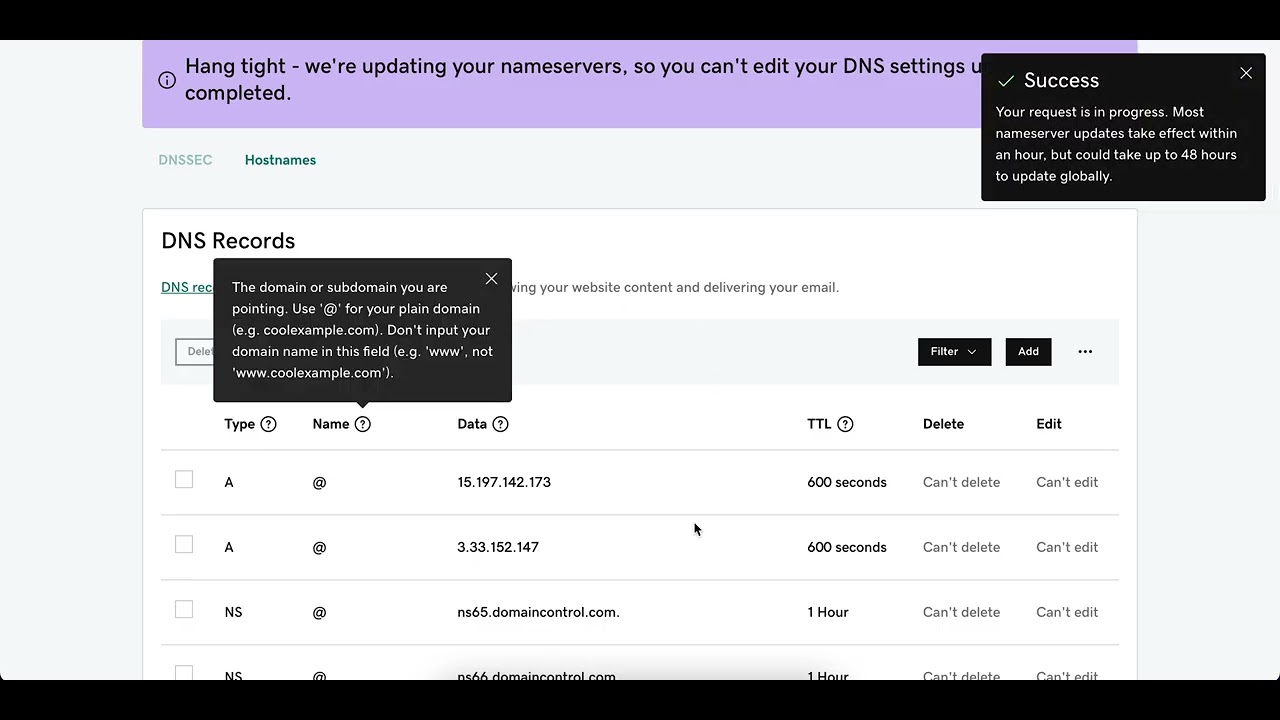Screen dimensions: 1280x720
Task: Click the Name column header label
Action: (331, 424)
